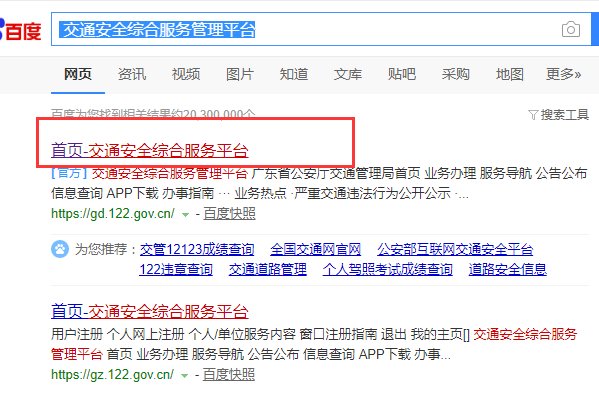599x400 pixels.
Task: Open recommended link 公安部互联网交通安全平台
Action: tap(455, 249)
